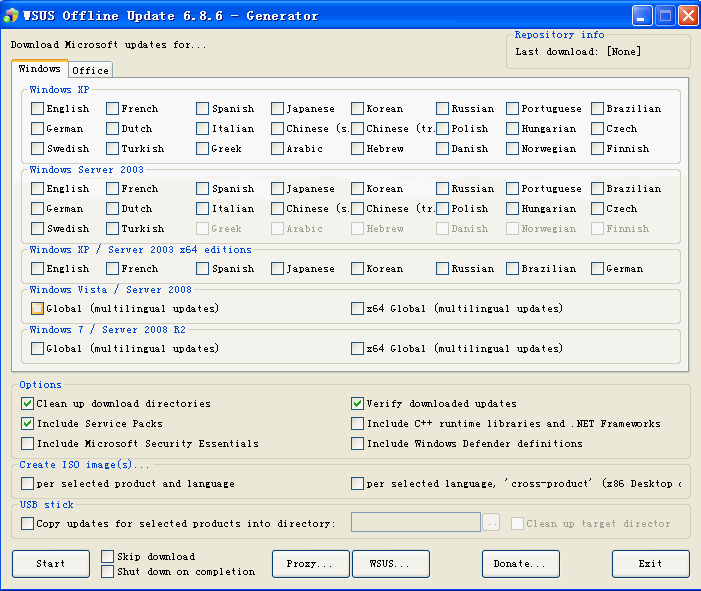Enable ISO per selected product and language

[28, 484]
